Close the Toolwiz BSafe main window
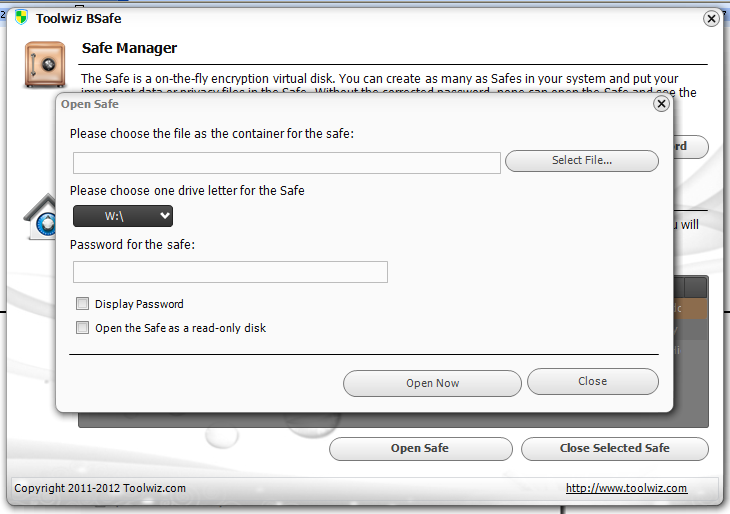This screenshot has height=514, width=730. pos(711,19)
